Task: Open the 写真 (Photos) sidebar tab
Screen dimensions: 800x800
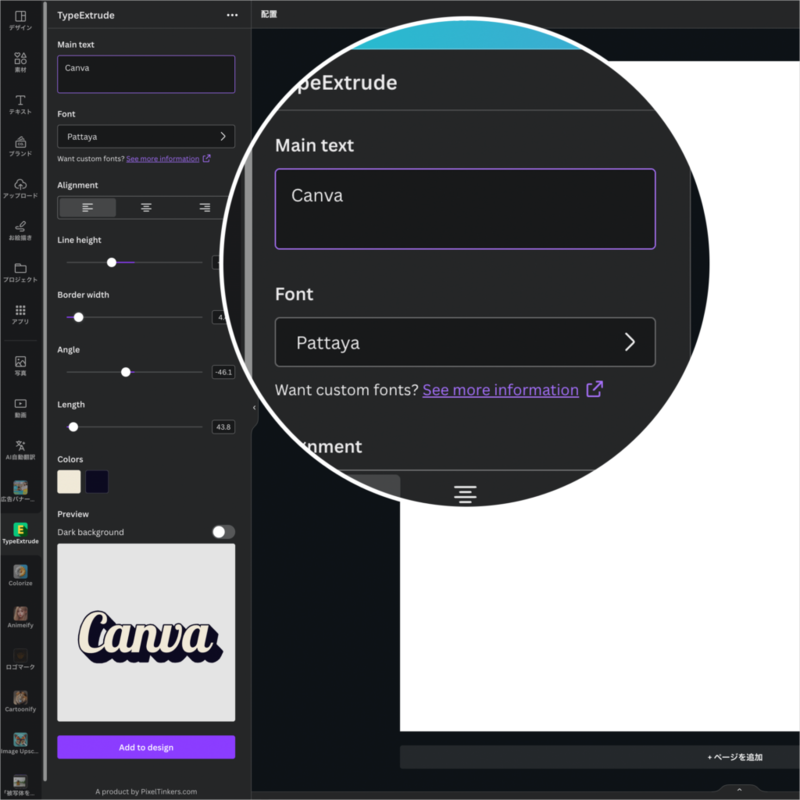Action: tap(20, 366)
